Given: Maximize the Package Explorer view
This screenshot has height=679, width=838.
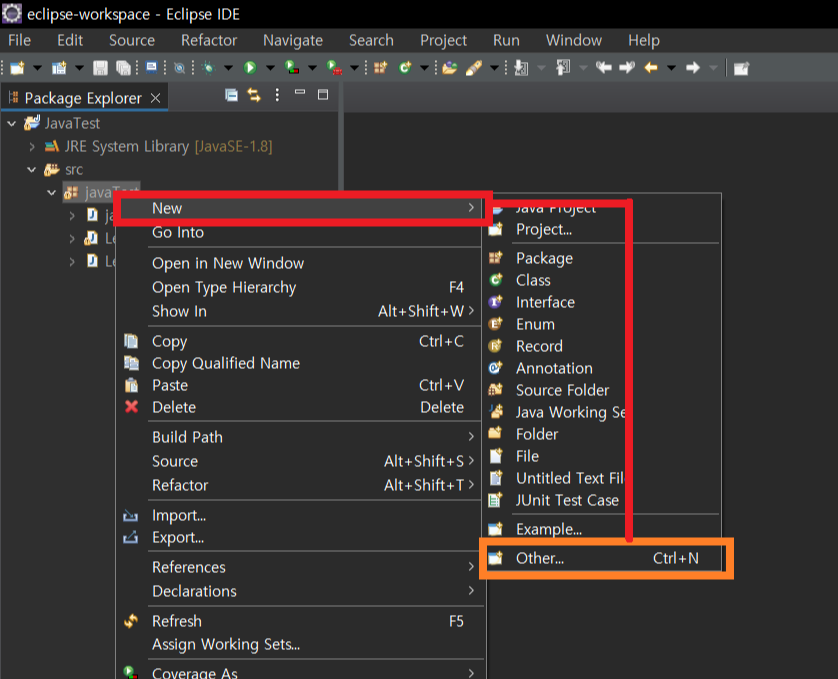Looking at the screenshot, I should click(x=323, y=95).
